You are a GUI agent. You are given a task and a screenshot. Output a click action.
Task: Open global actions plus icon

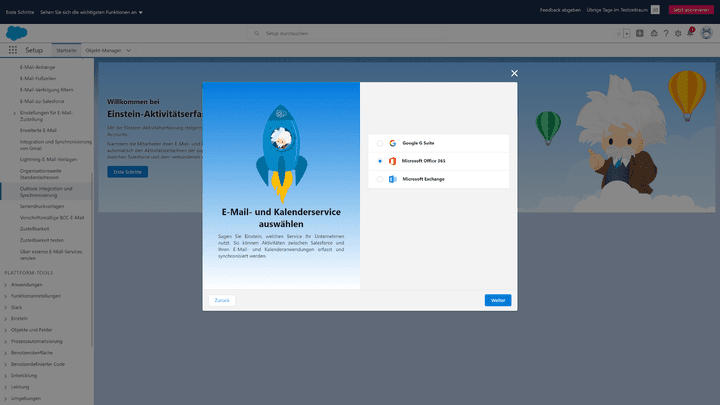(640, 33)
